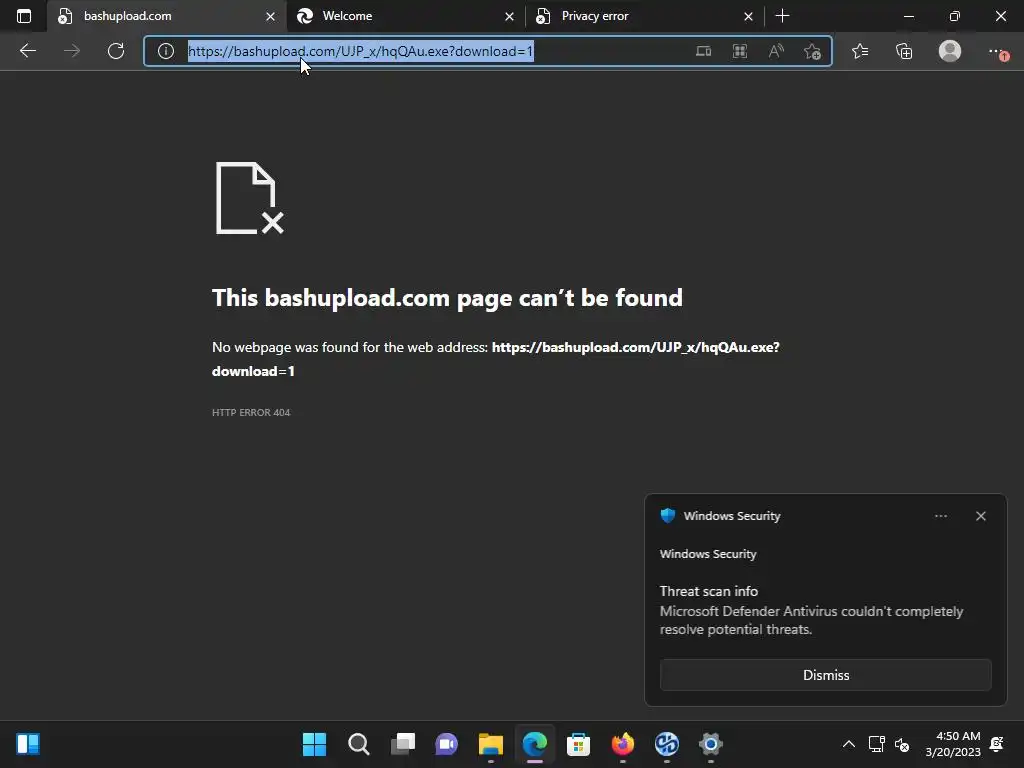Close the bashupload.com tab
1024x768 pixels.
pos(270,16)
